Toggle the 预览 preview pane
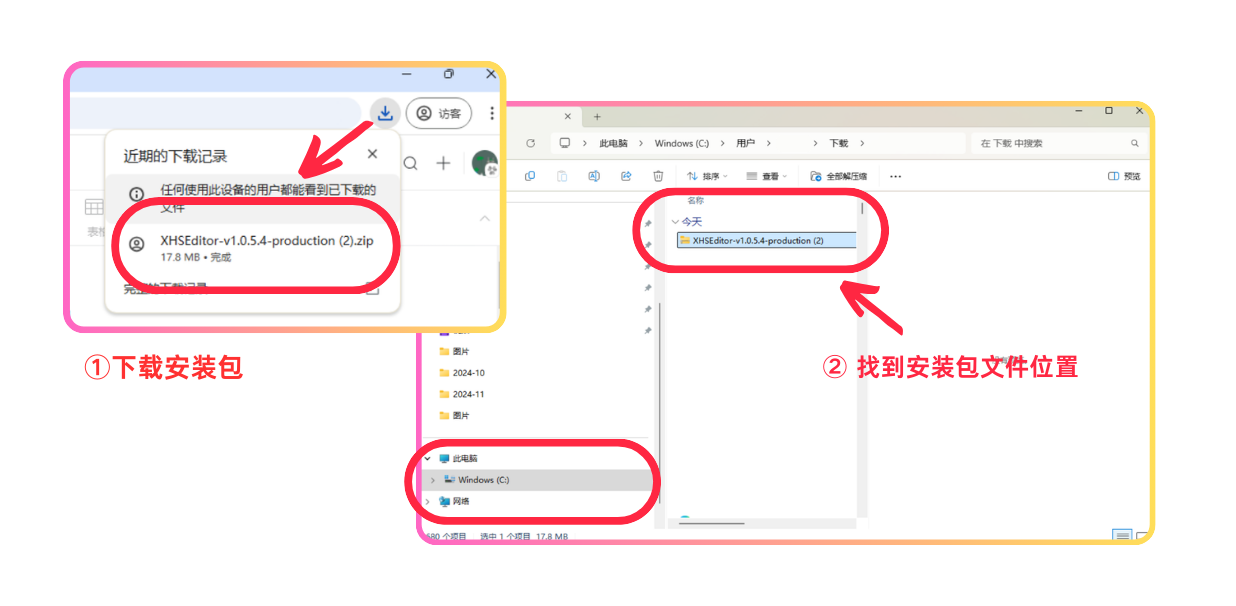The height and width of the screenshot is (606, 1236). [x=1124, y=175]
